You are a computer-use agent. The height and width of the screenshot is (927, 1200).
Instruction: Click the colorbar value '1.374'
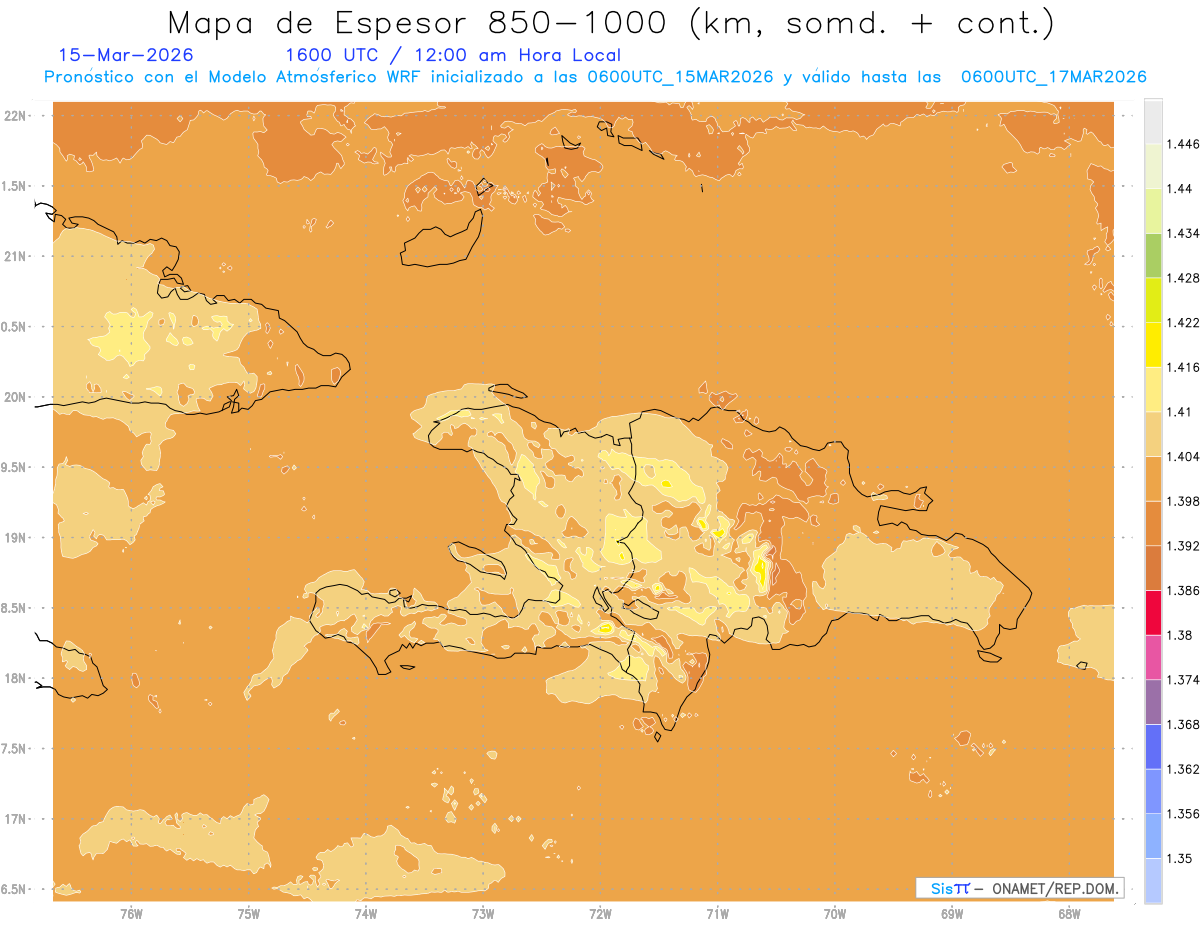click(x=1183, y=680)
